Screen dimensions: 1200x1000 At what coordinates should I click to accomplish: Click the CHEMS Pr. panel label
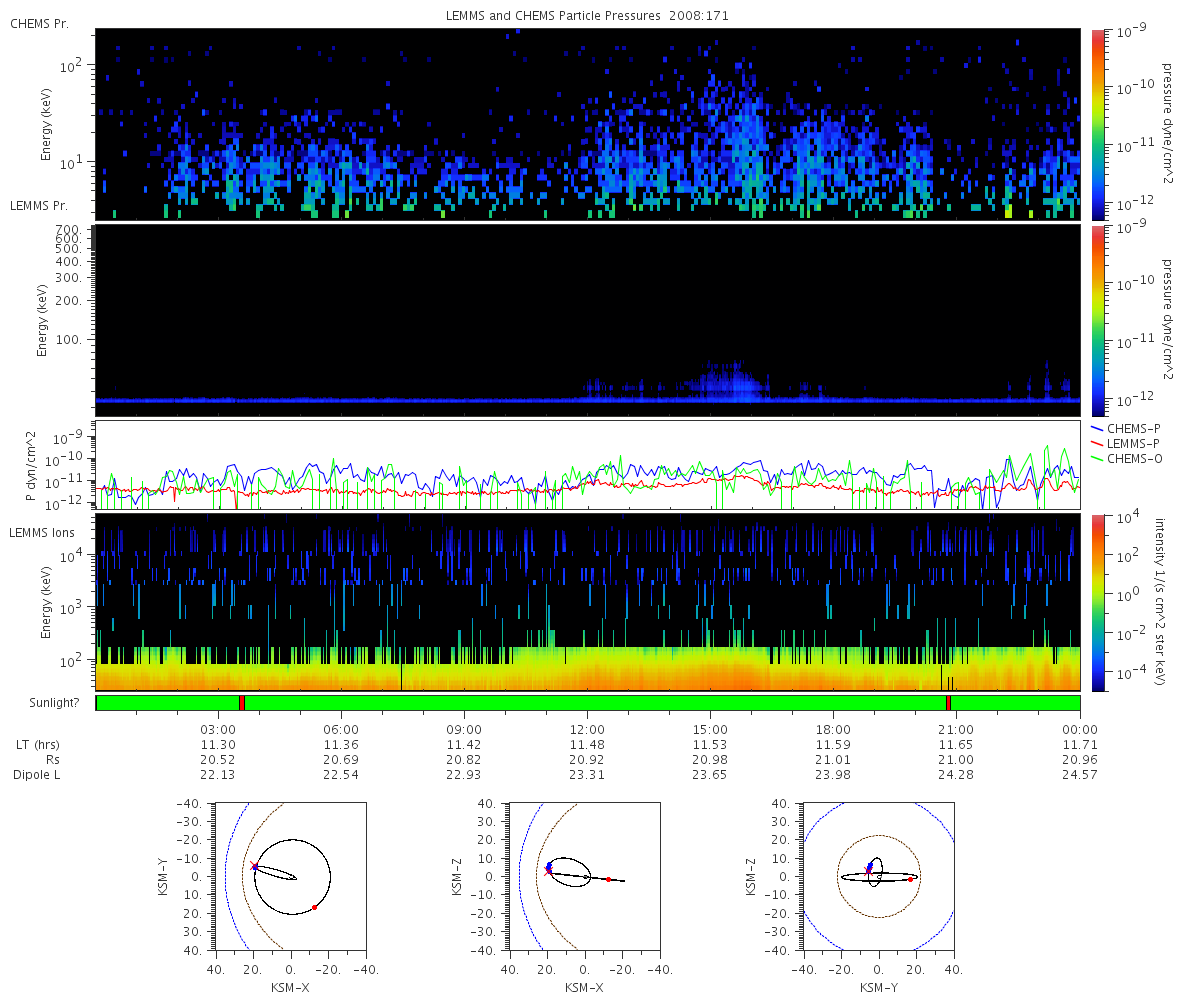pyautogui.click(x=39, y=23)
